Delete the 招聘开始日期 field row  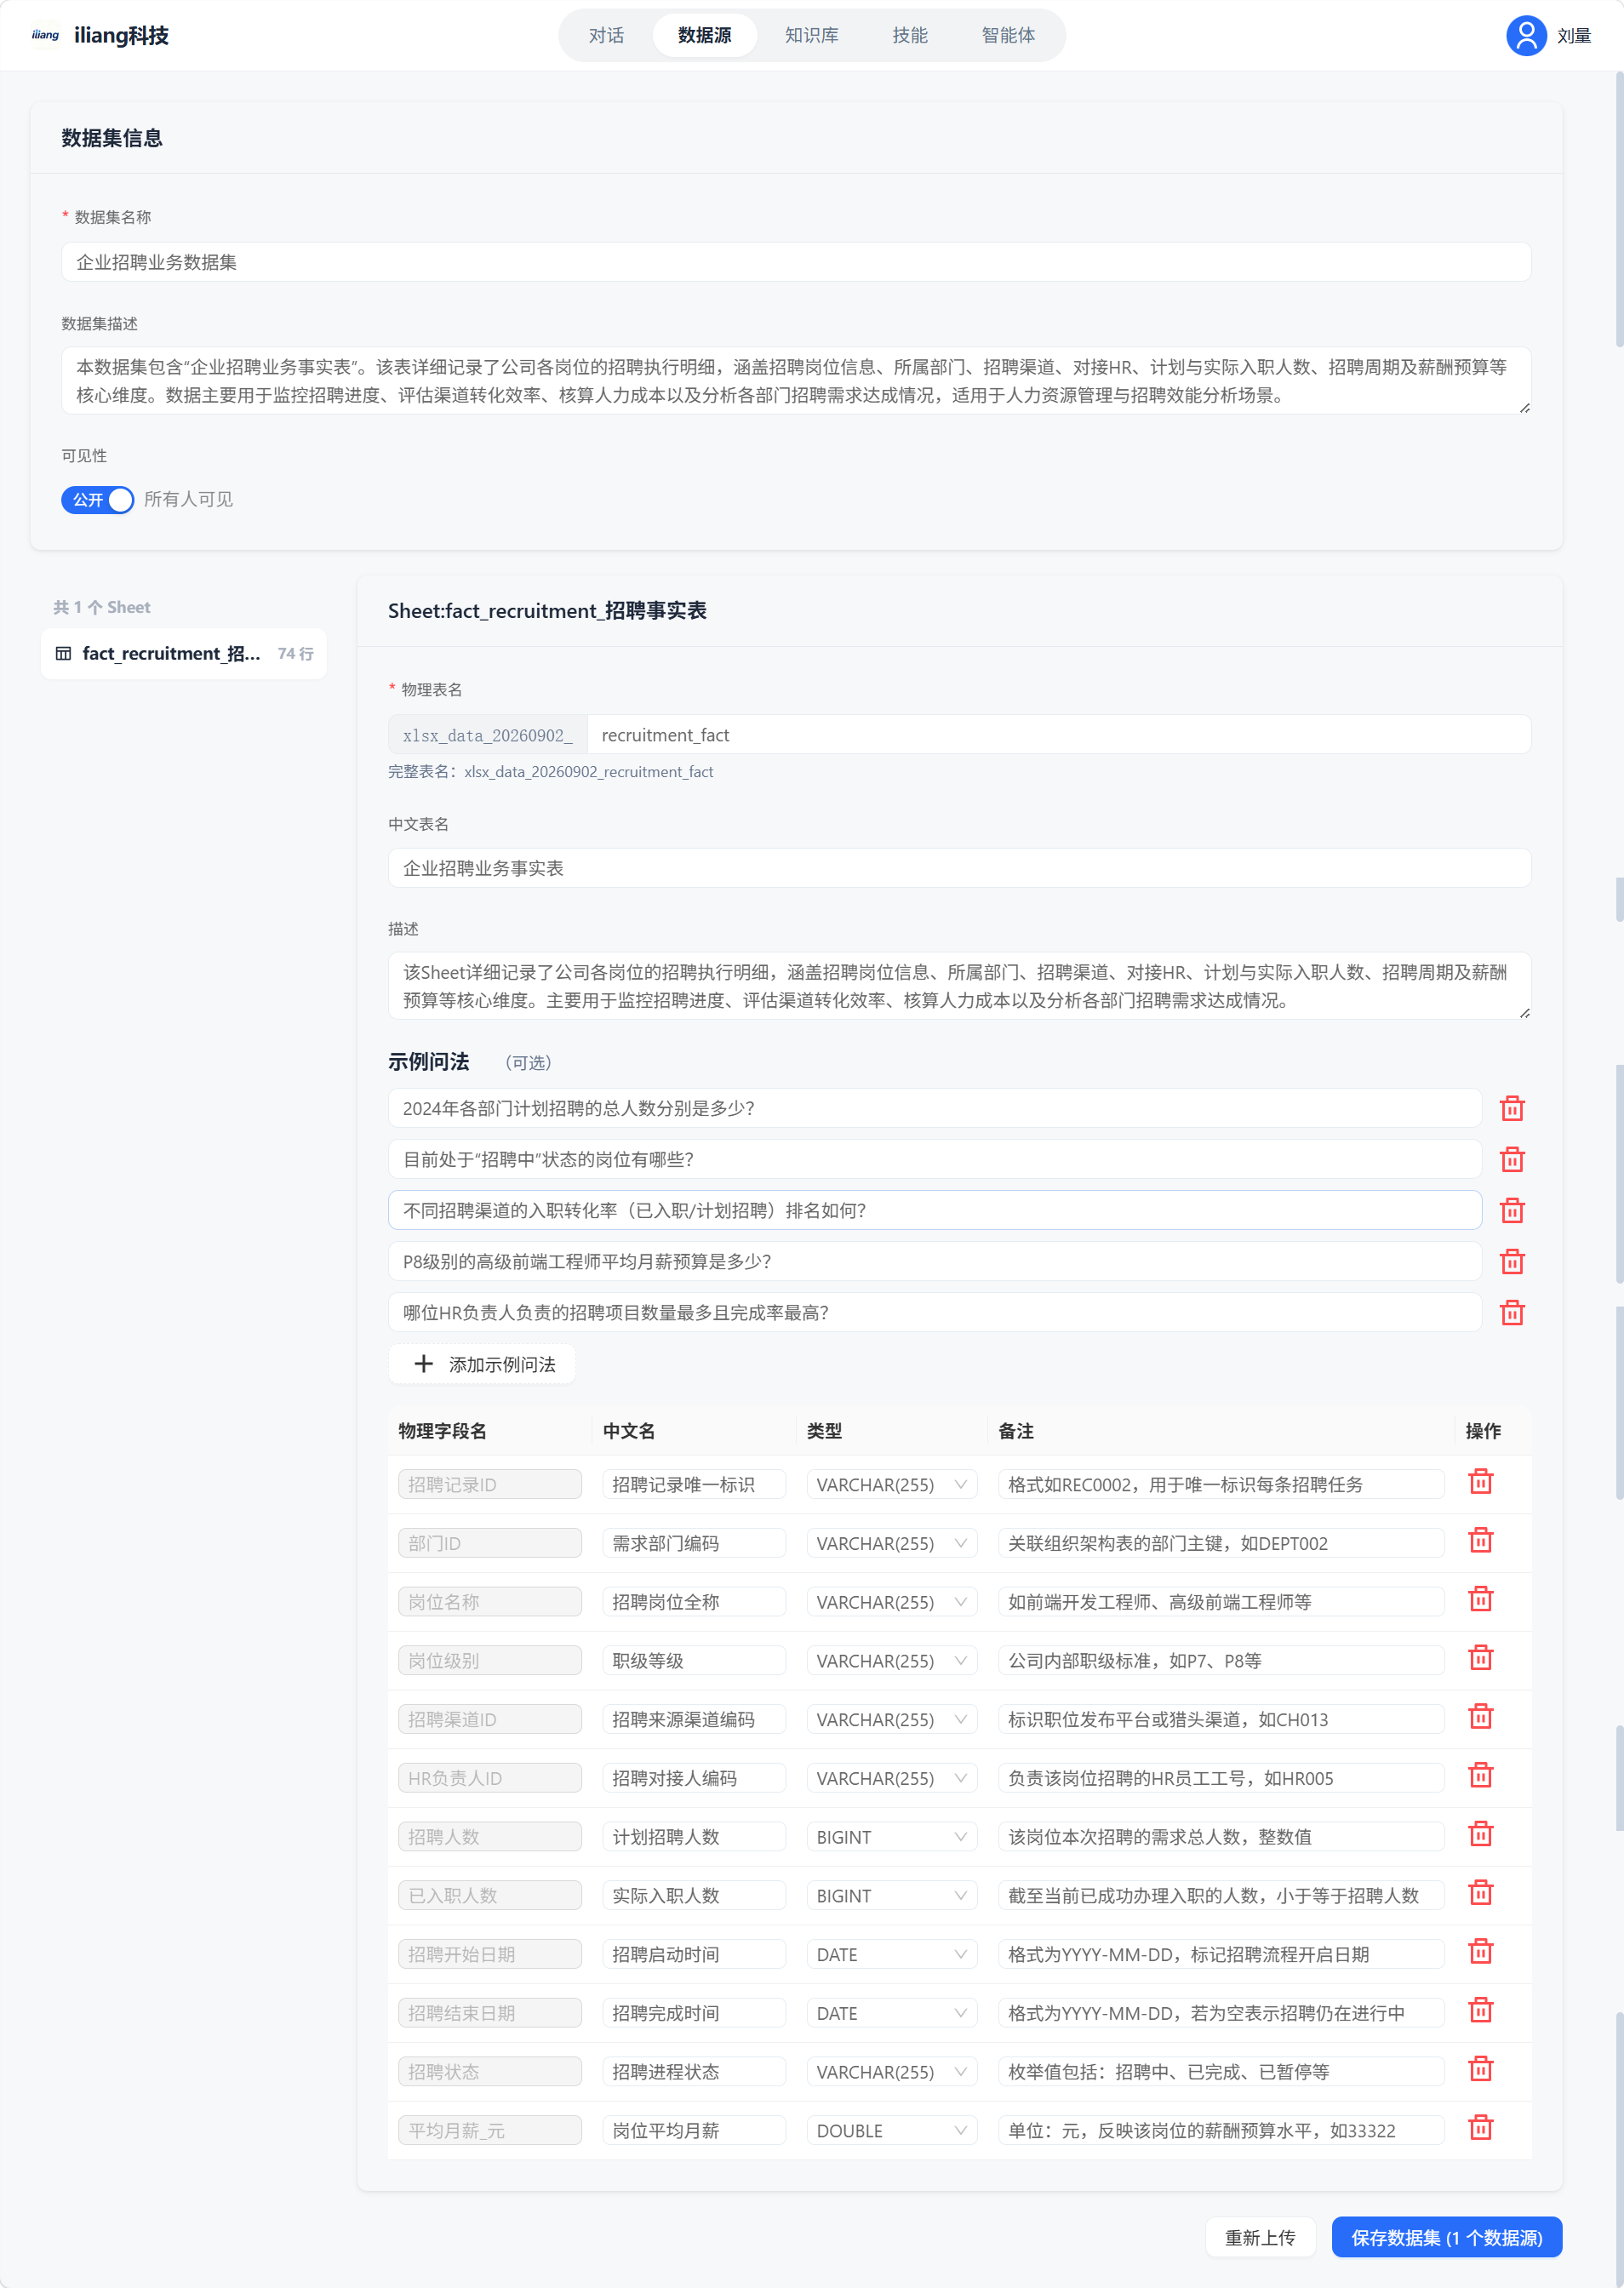(x=1480, y=1952)
